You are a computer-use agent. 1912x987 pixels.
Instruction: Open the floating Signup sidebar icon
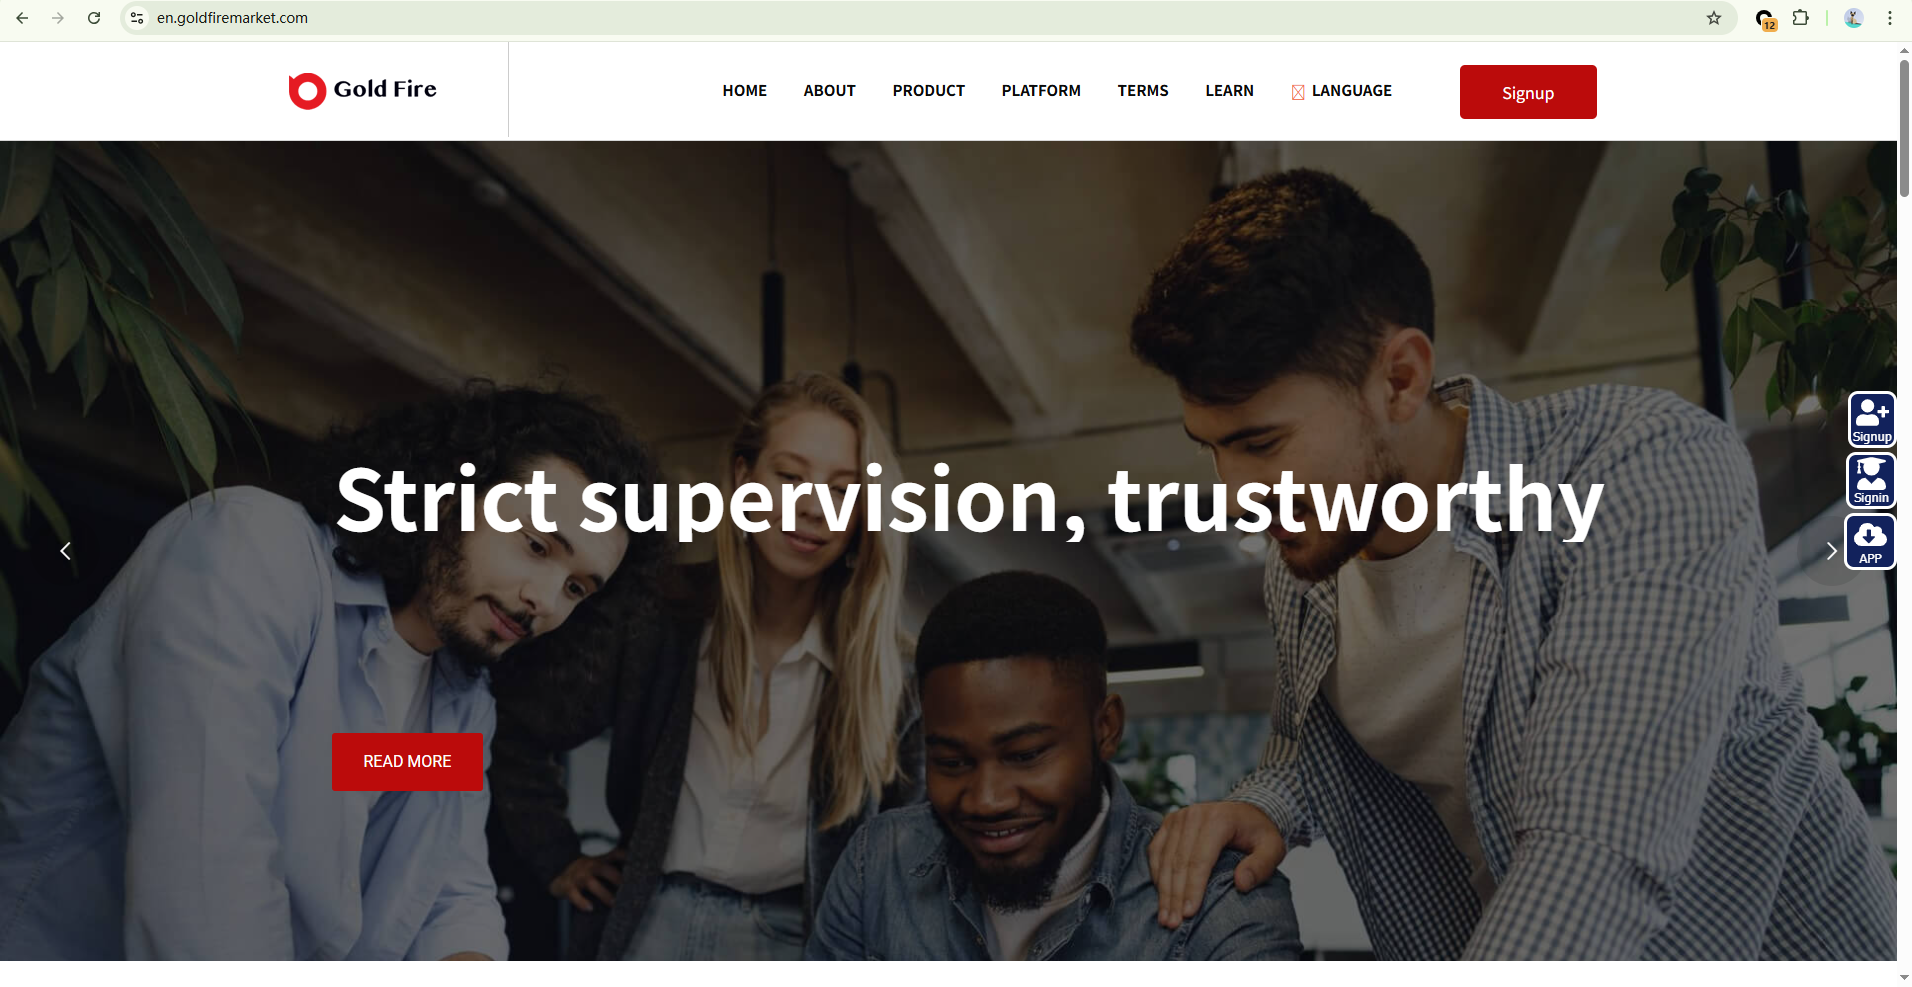point(1871,419)
